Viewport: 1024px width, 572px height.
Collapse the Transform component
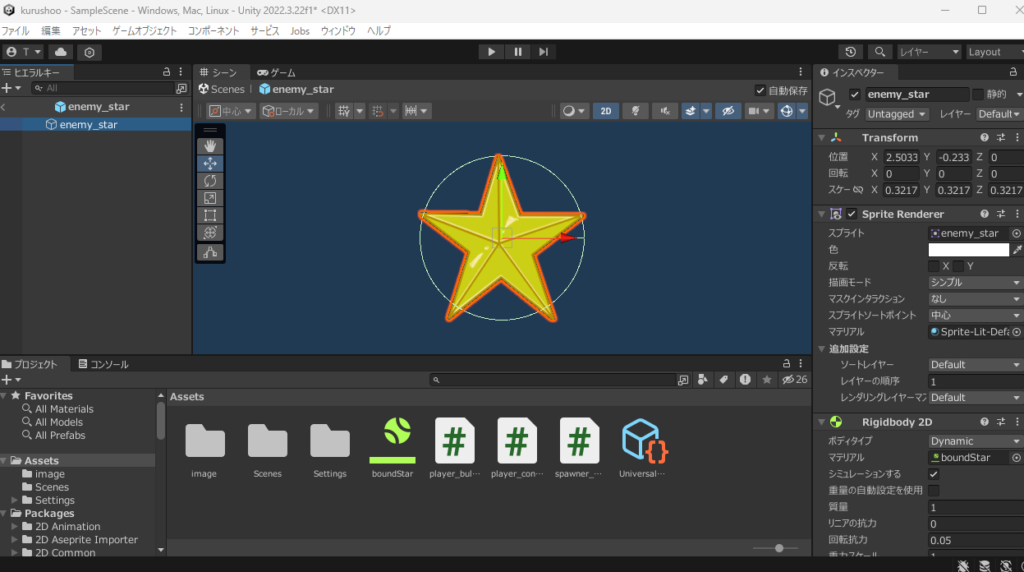pos(822,137)
